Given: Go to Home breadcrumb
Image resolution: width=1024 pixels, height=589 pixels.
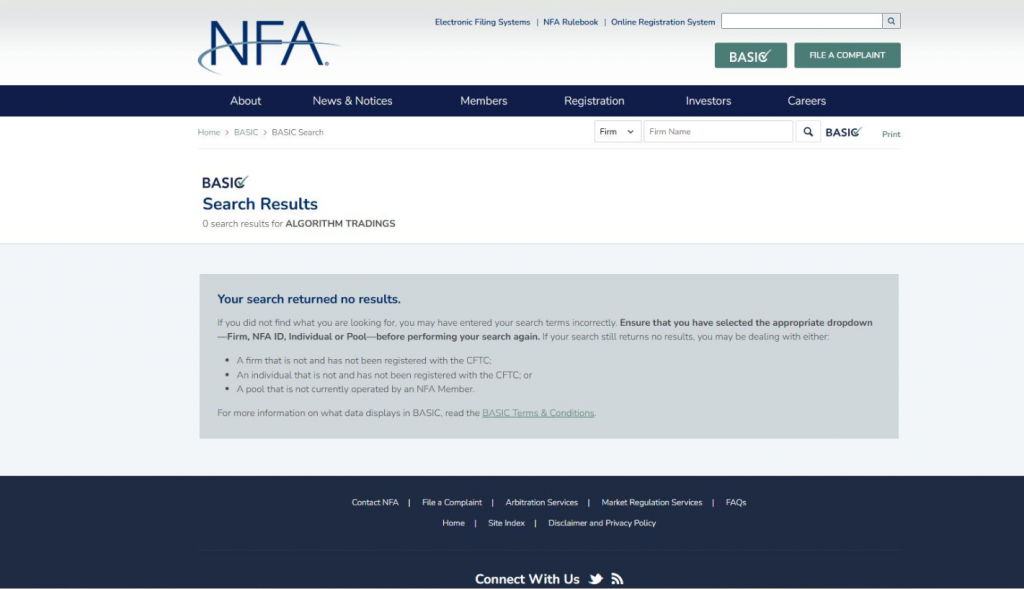Looking at the screenshot, I should click(x=208, y=133).
